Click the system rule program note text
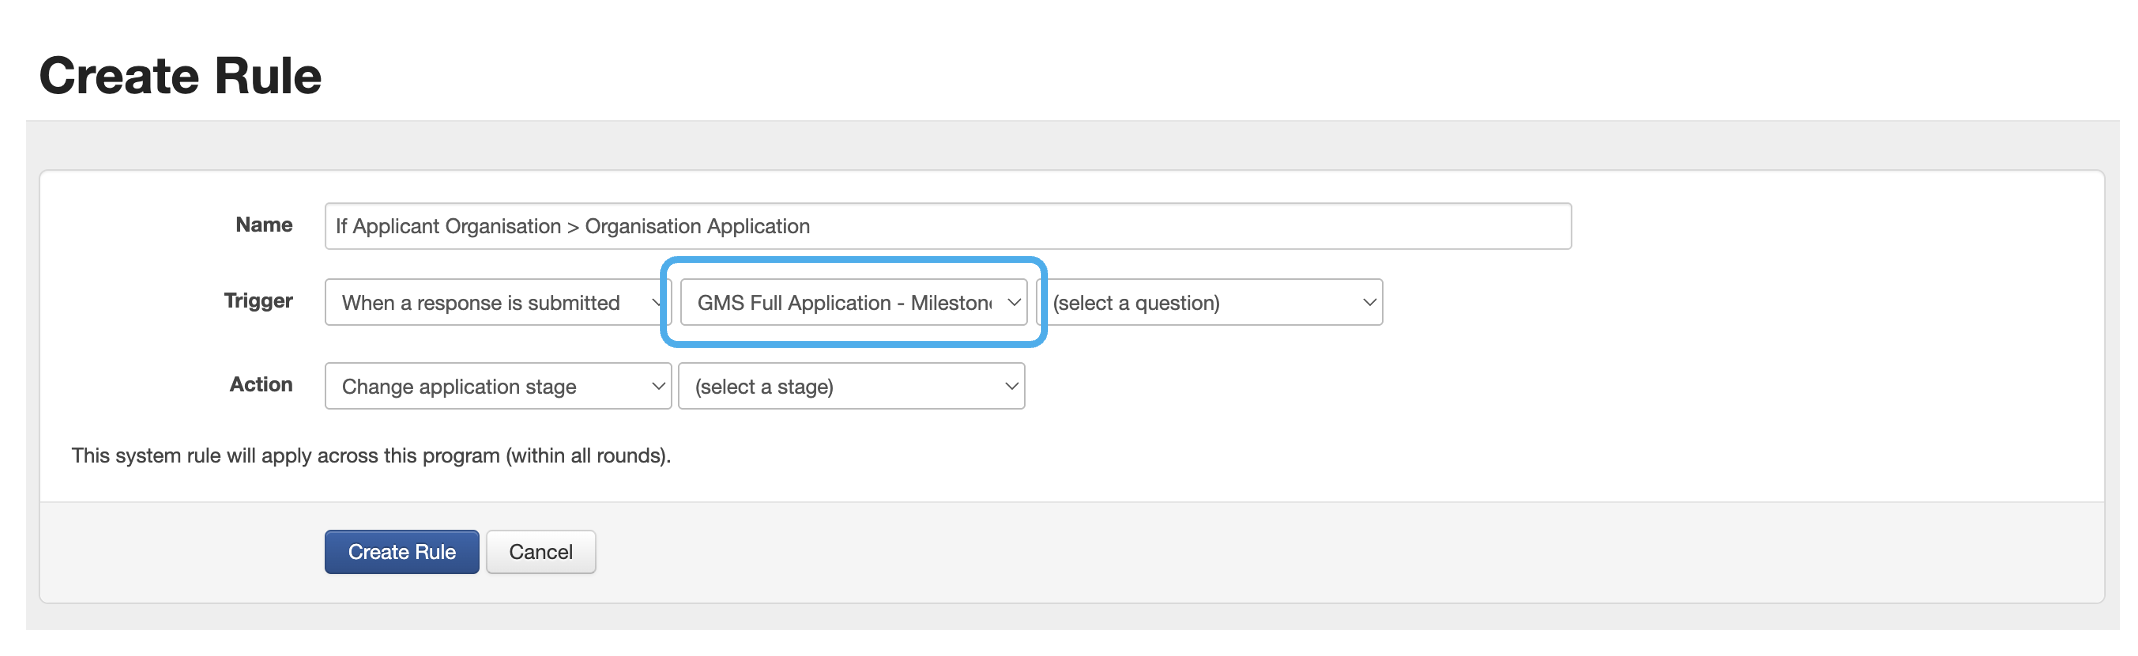The height and width of the screenshot is (656, 2138). 371,456
